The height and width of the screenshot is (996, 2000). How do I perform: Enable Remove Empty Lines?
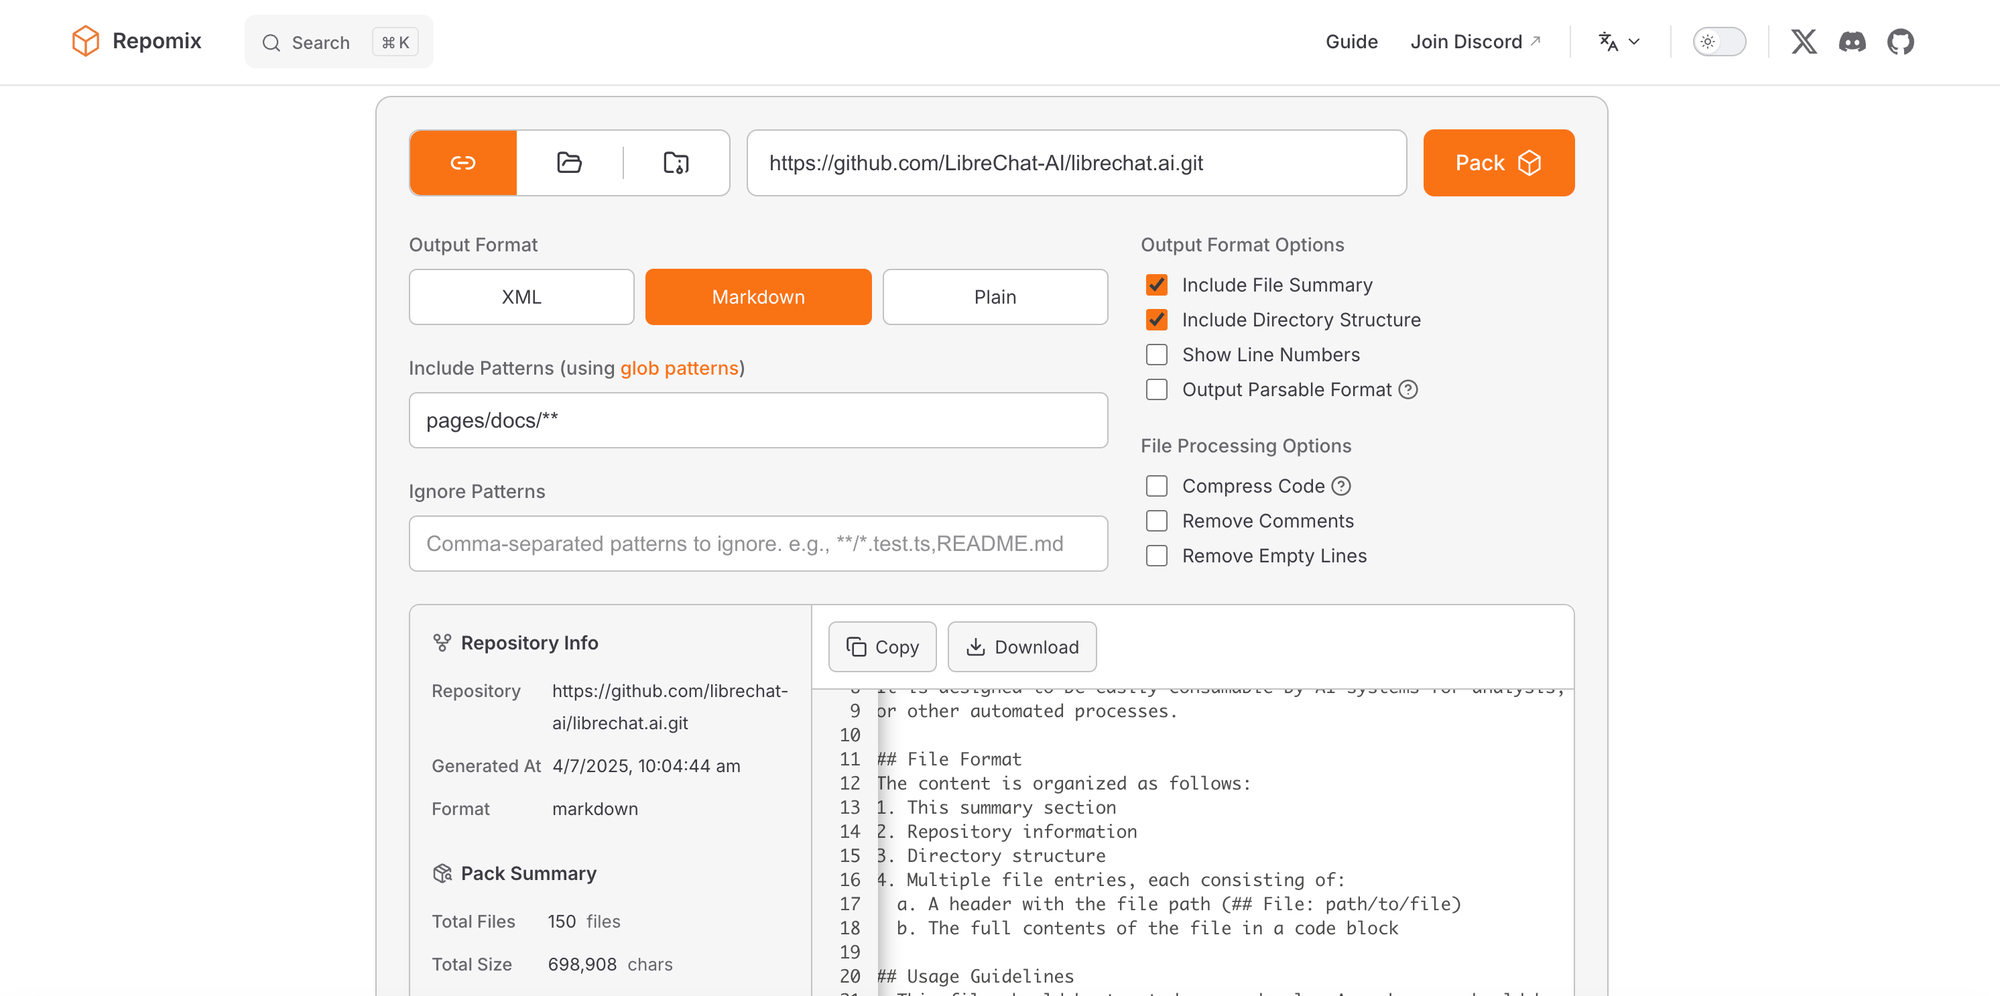coord(1157,556)
